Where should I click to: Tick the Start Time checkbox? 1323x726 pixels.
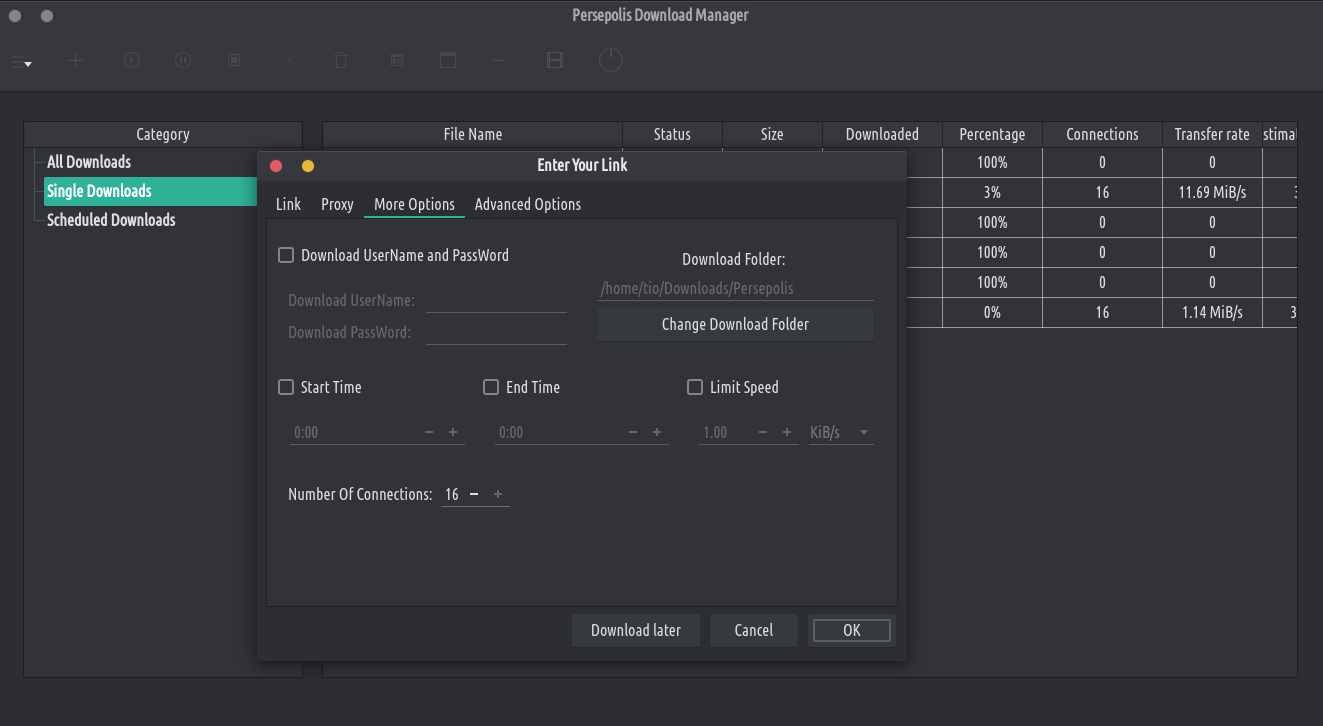pos(286,387)
